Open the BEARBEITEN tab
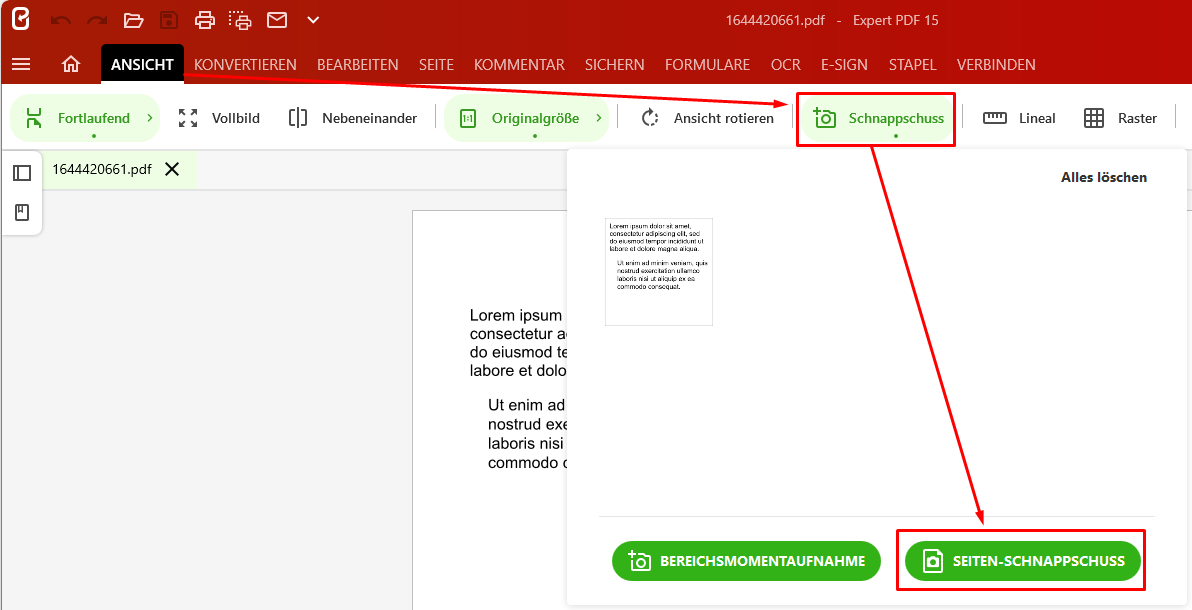Viewport: 1192px width, 610px height. pos(357,65)
